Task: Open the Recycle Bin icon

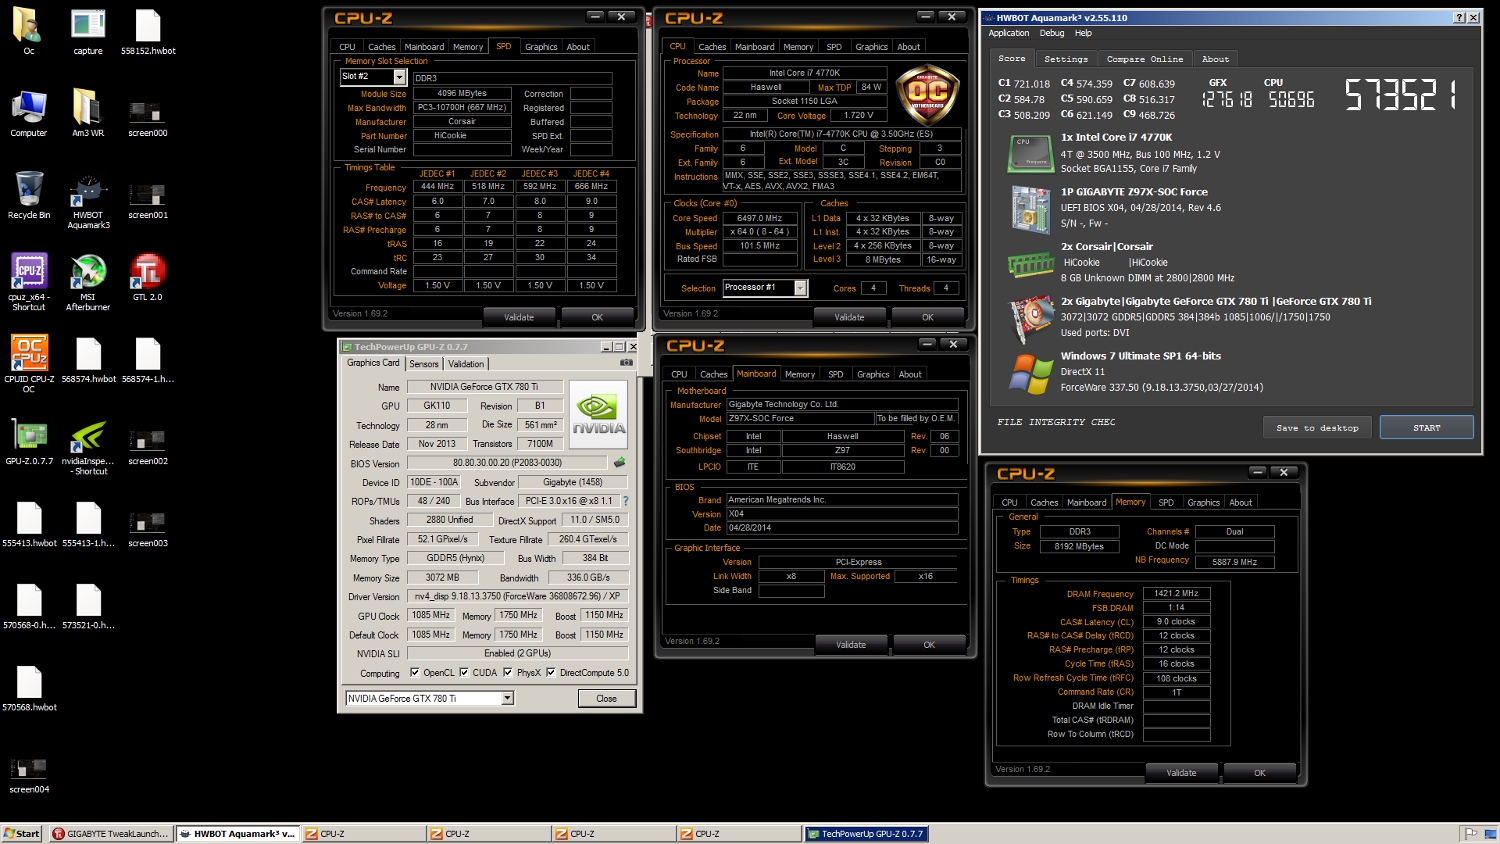Action: [28, 195]
